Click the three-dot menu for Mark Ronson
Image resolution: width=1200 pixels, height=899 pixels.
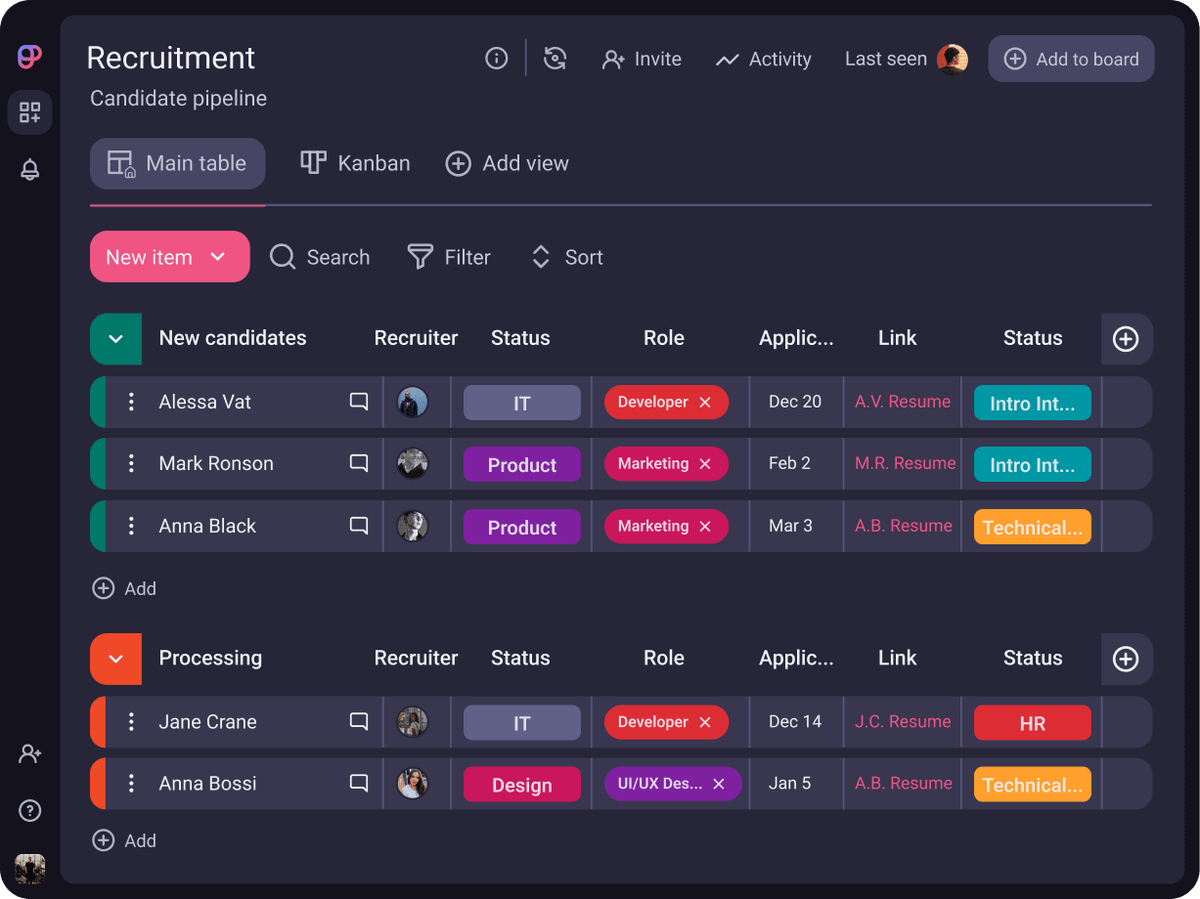131,464
